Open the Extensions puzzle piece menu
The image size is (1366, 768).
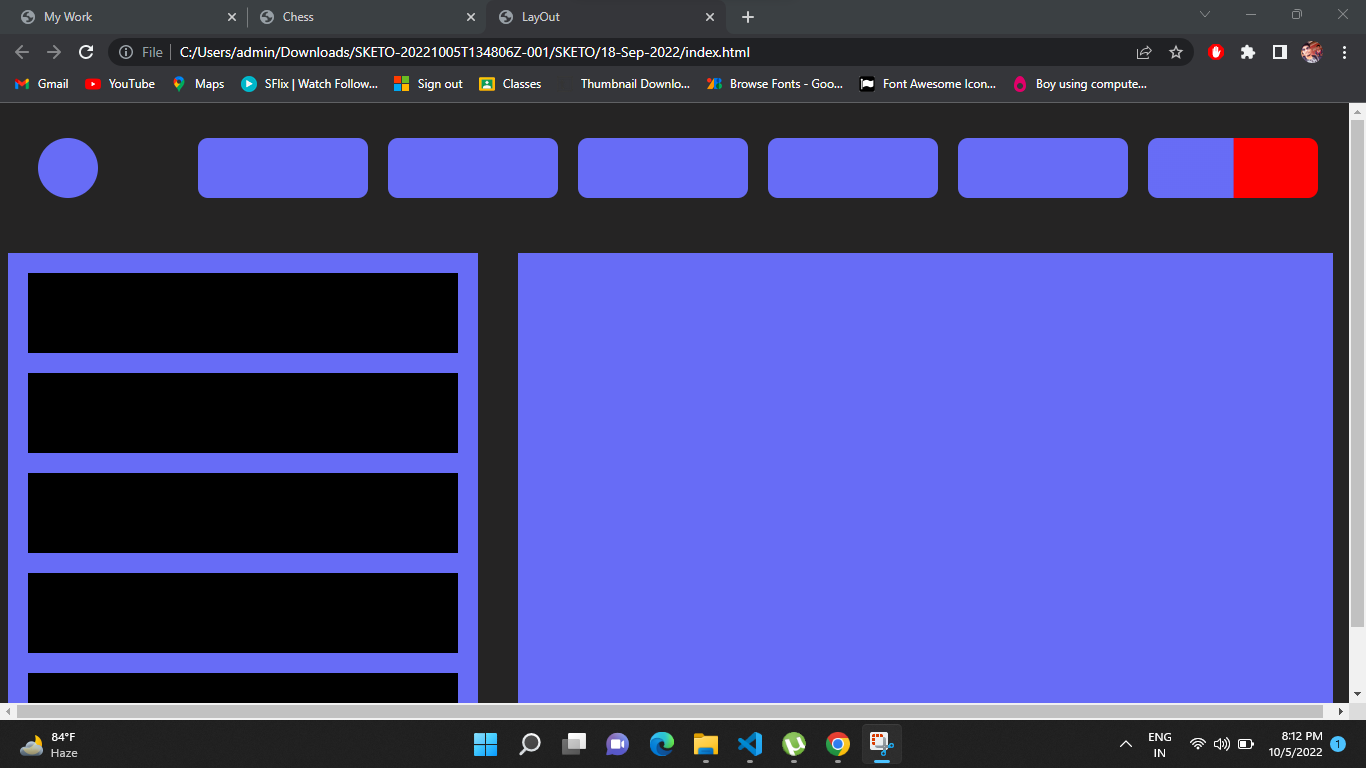point(1248,52)
